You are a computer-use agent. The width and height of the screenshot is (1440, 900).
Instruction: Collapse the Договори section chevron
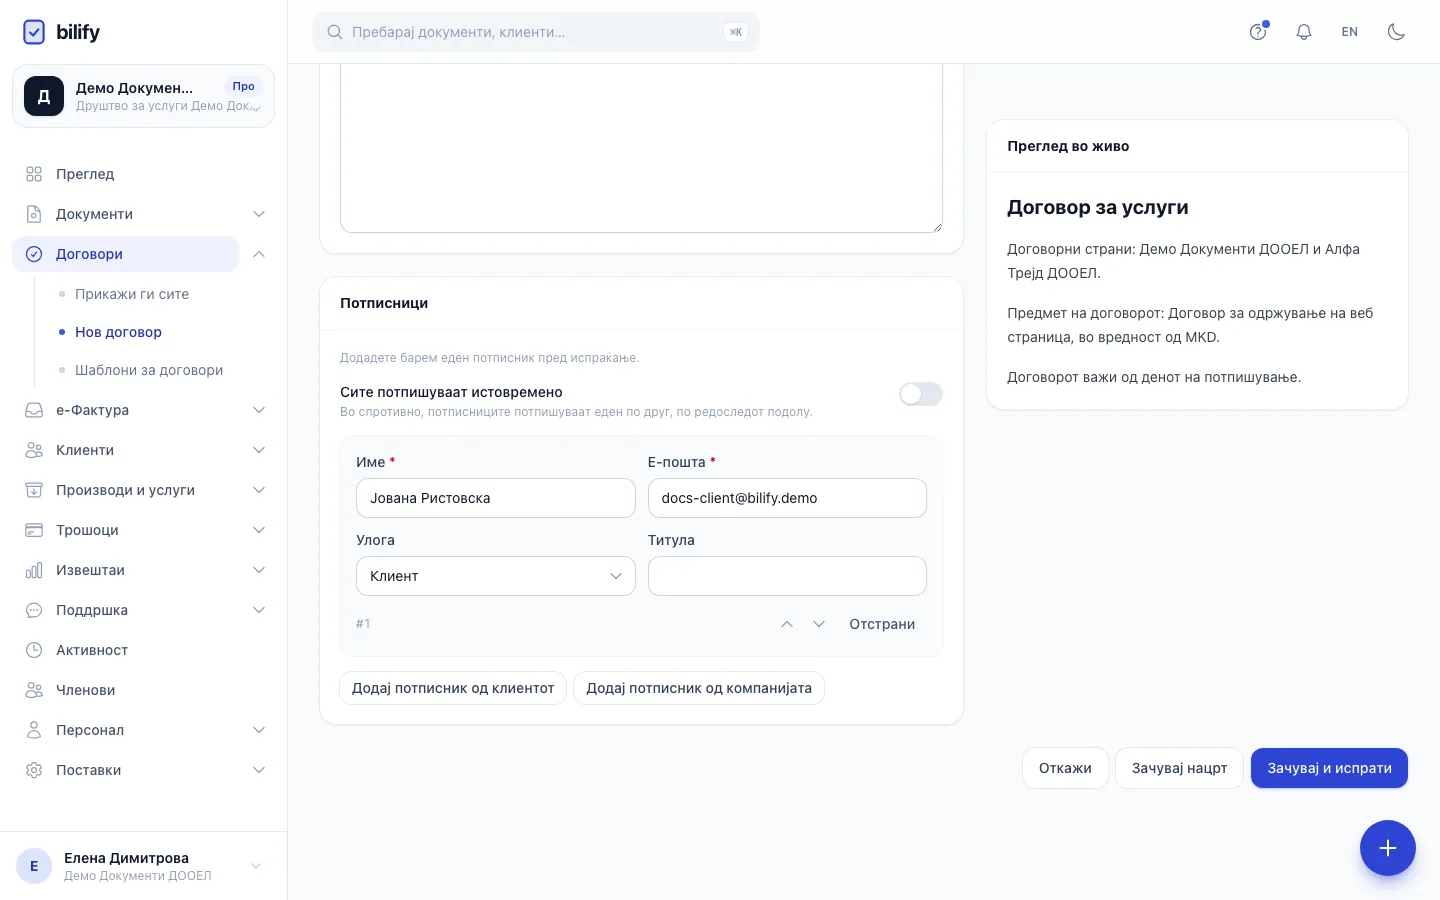[259, 254]
